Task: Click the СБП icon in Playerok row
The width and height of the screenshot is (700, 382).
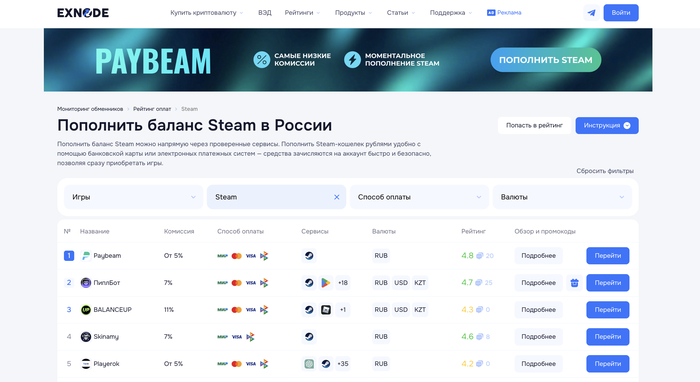Action: click(x=264, y=364)
